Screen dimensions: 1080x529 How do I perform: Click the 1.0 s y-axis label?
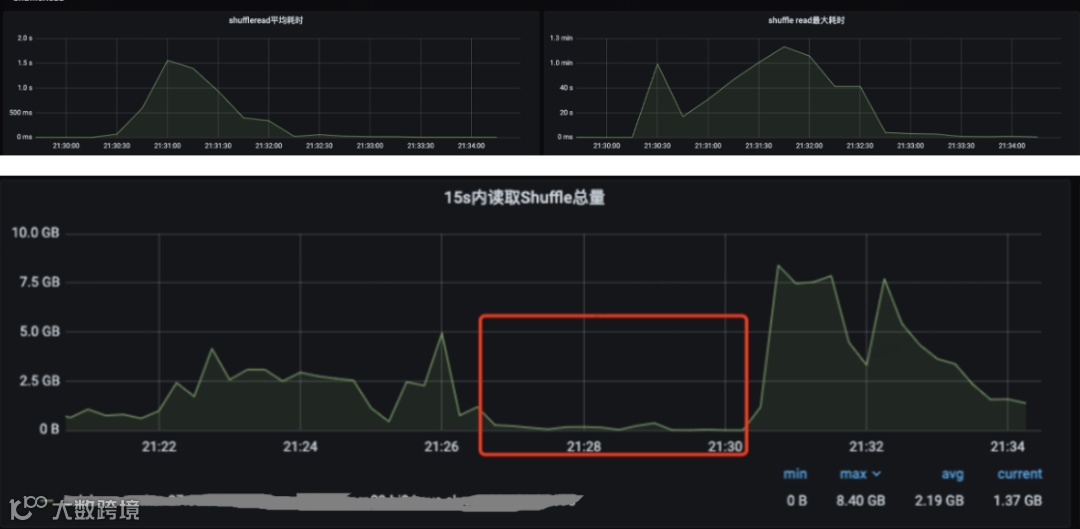25,87
